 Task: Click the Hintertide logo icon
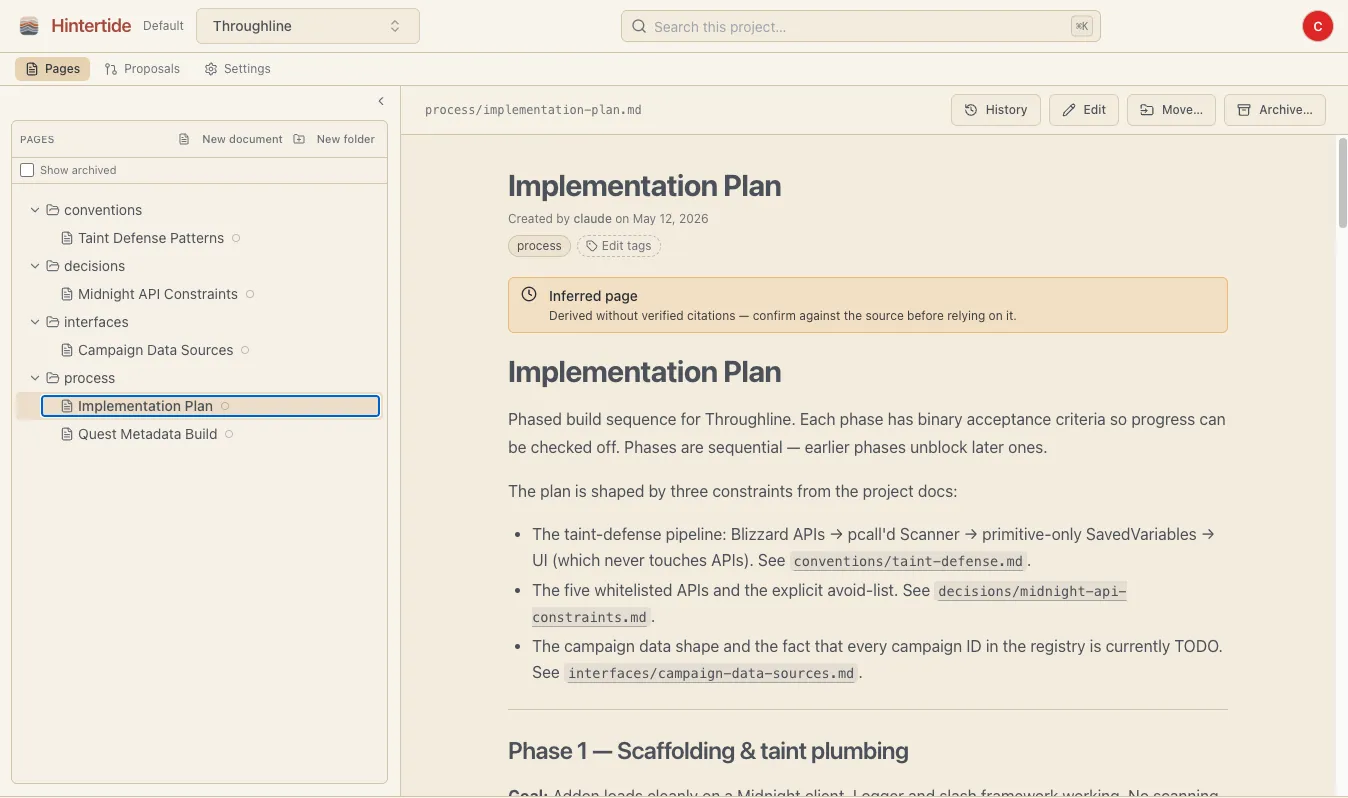pos(29,26)
